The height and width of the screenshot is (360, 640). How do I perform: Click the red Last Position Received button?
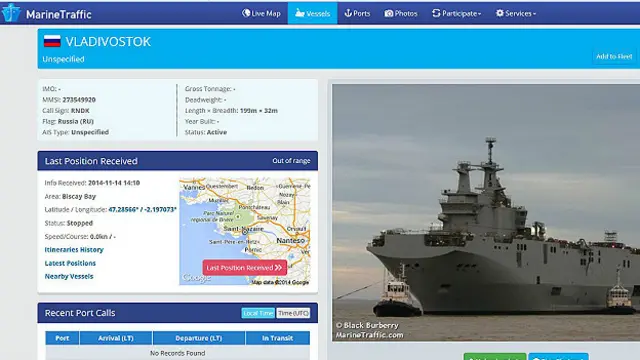244,268
